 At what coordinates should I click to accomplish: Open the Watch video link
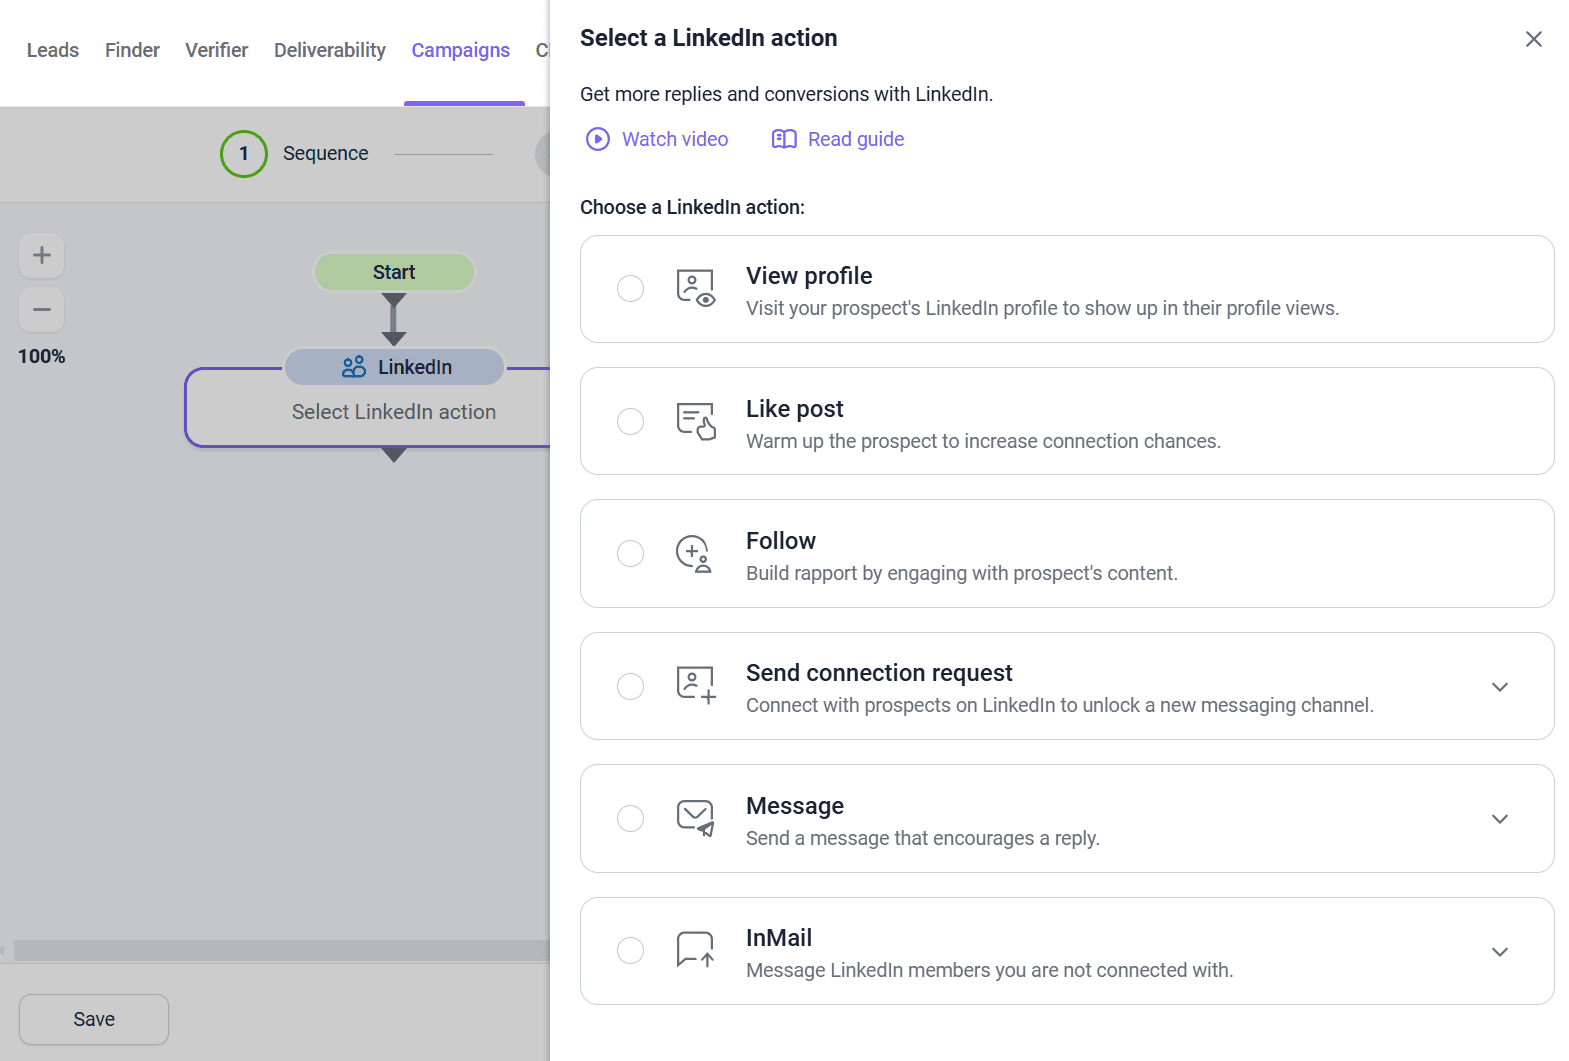[x=657, y=139]
